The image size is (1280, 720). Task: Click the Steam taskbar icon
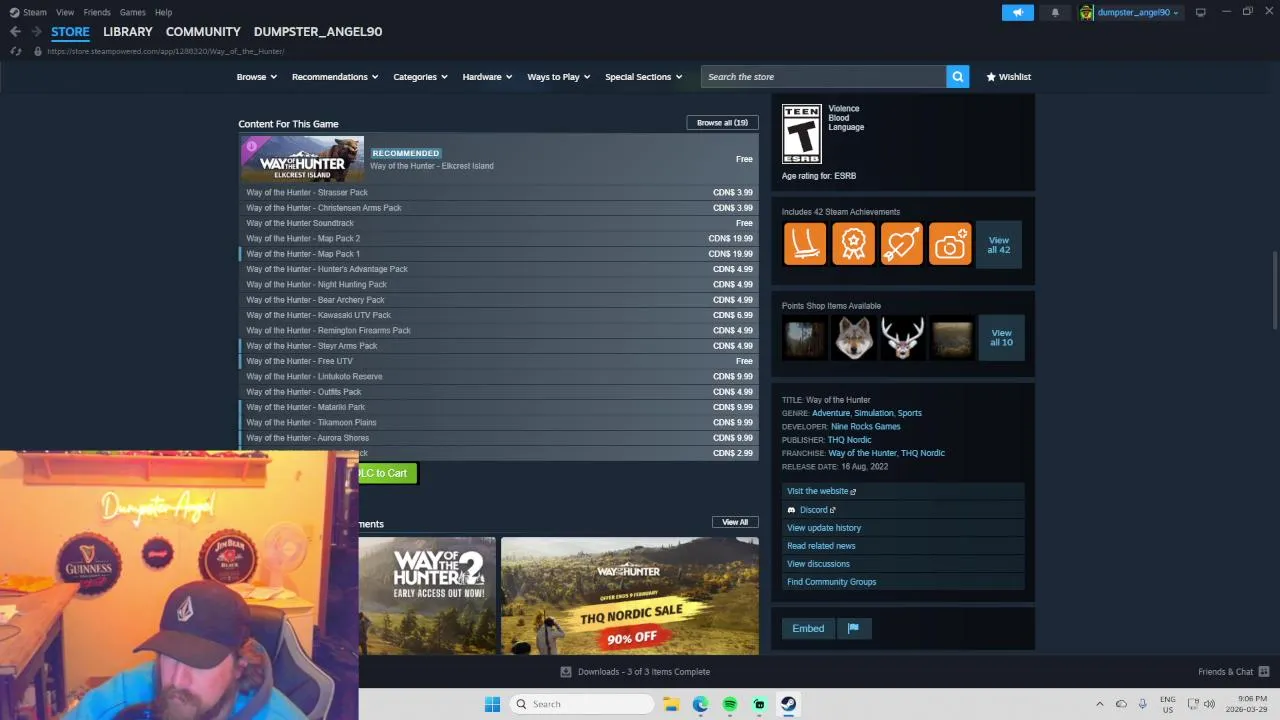(x=788, y=704)
